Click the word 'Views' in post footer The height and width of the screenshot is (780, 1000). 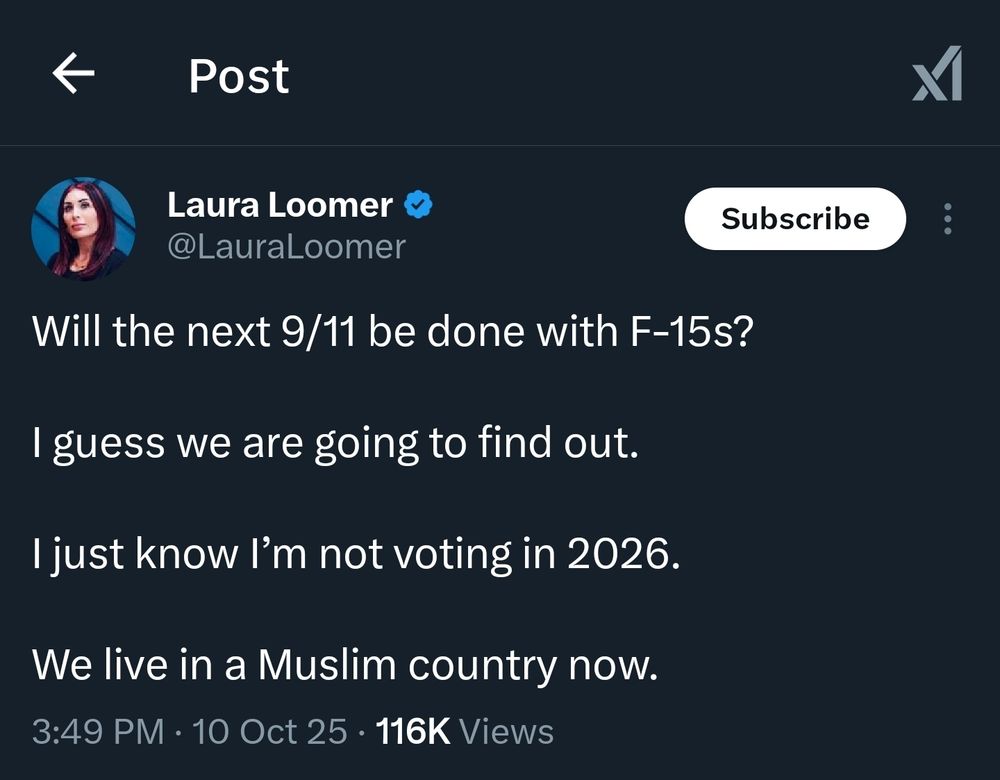pos(506,732)
